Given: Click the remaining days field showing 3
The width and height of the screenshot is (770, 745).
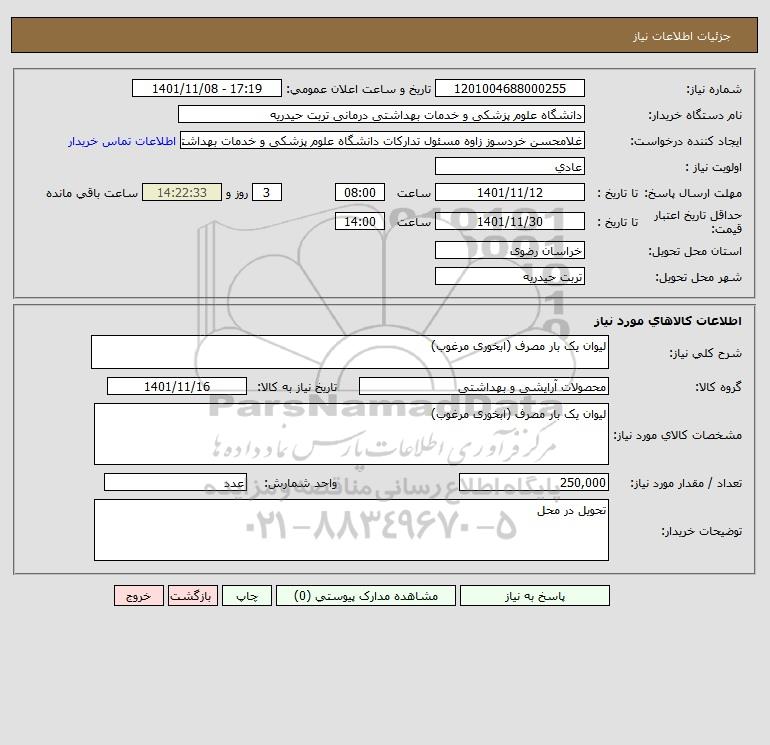Looking at the screenshot, I should pyautogui.click(x=267, y=193).
